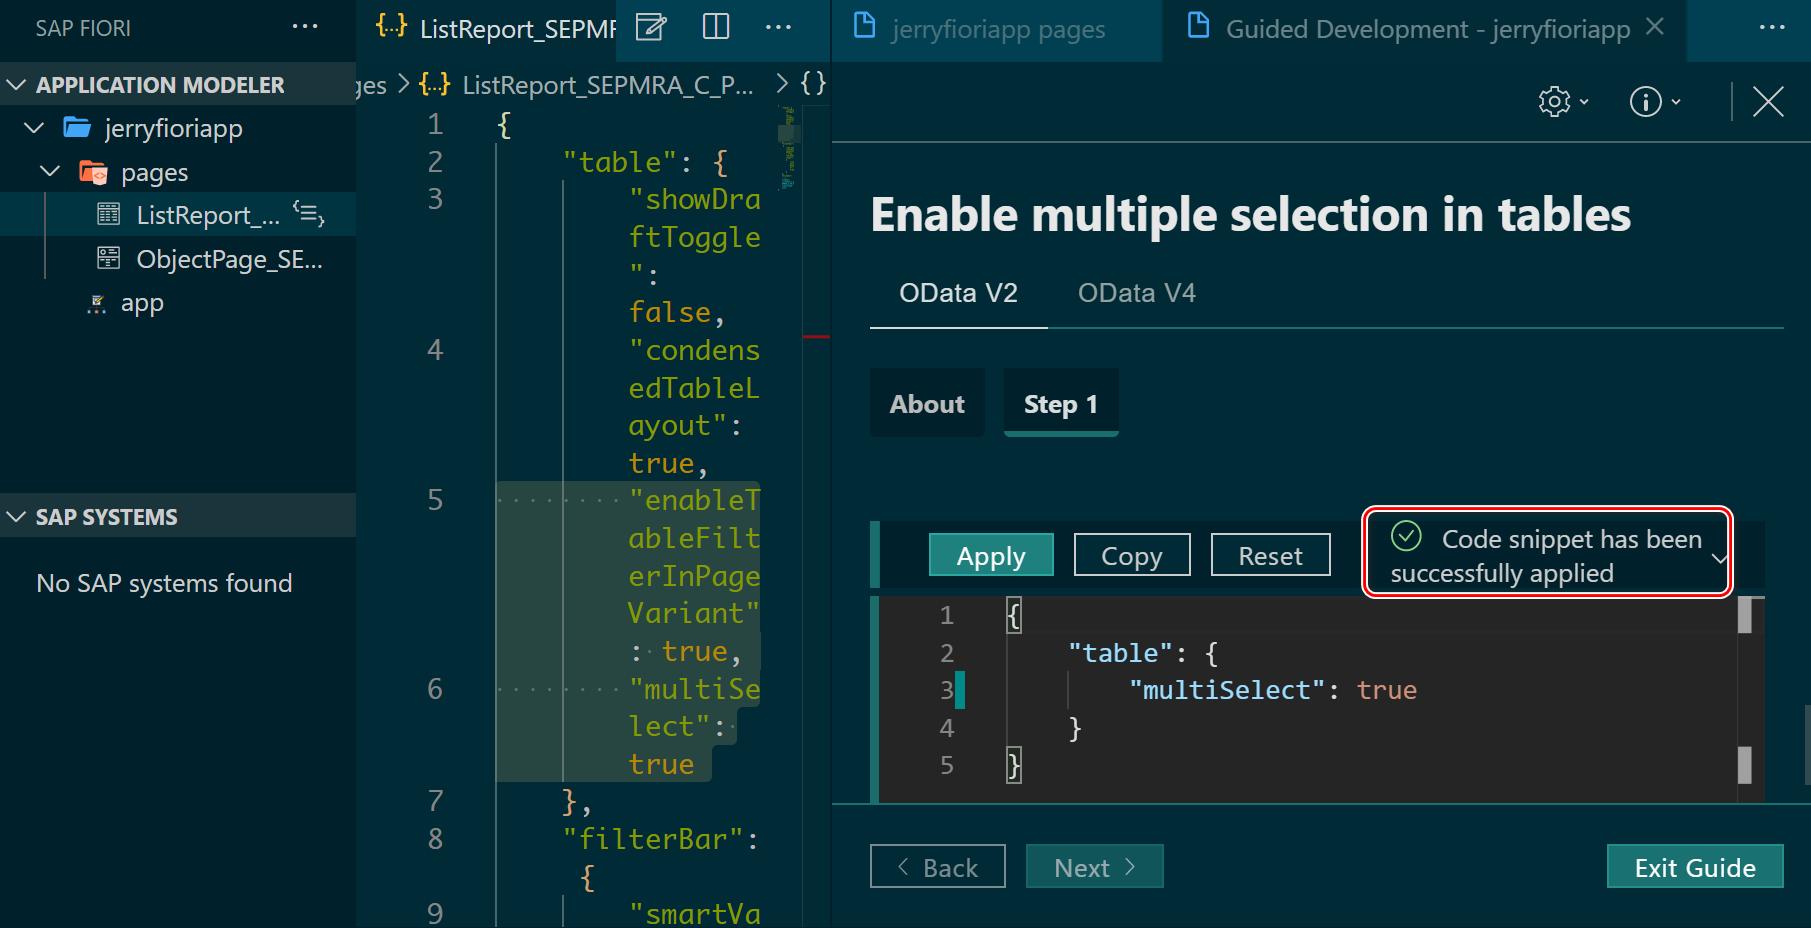This screenshot has width=1811, height=928.
Task: Click "multiSelect" line in snippet editor
Action: pos(1272,690)
